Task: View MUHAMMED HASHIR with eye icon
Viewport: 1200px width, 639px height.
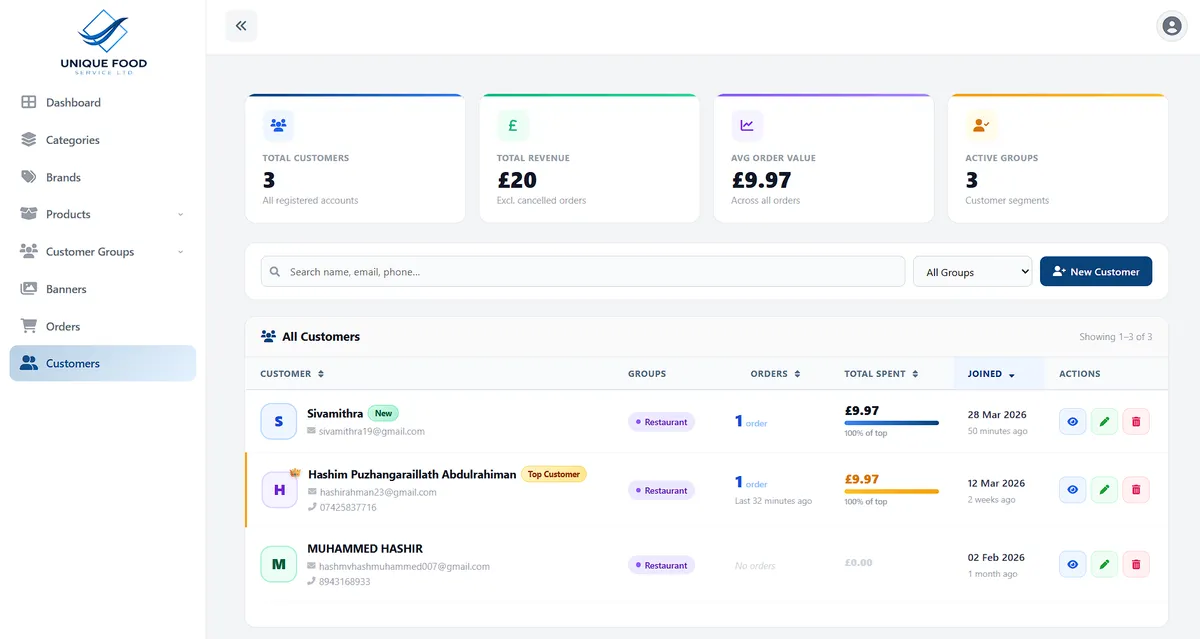Action: pos(1072,564)
